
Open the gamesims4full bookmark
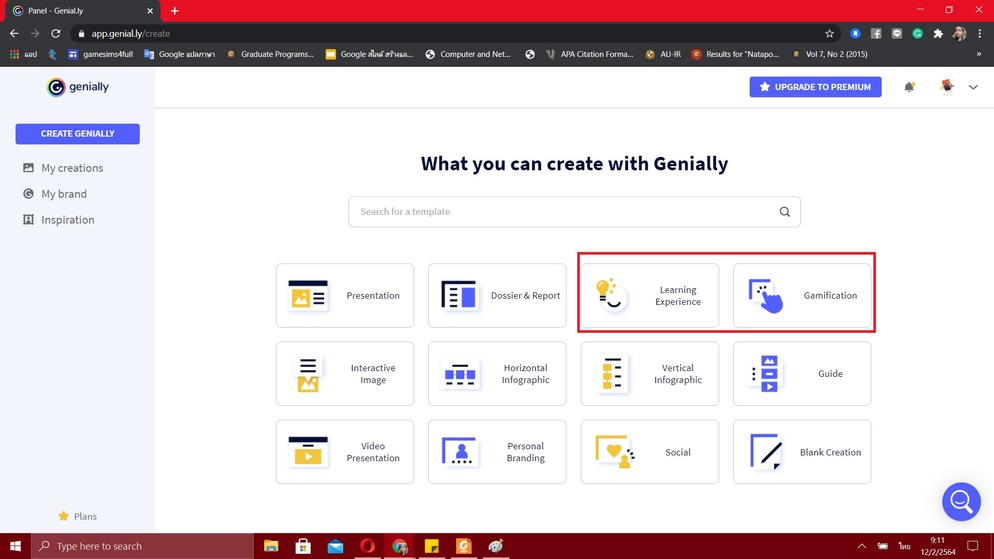101,54
